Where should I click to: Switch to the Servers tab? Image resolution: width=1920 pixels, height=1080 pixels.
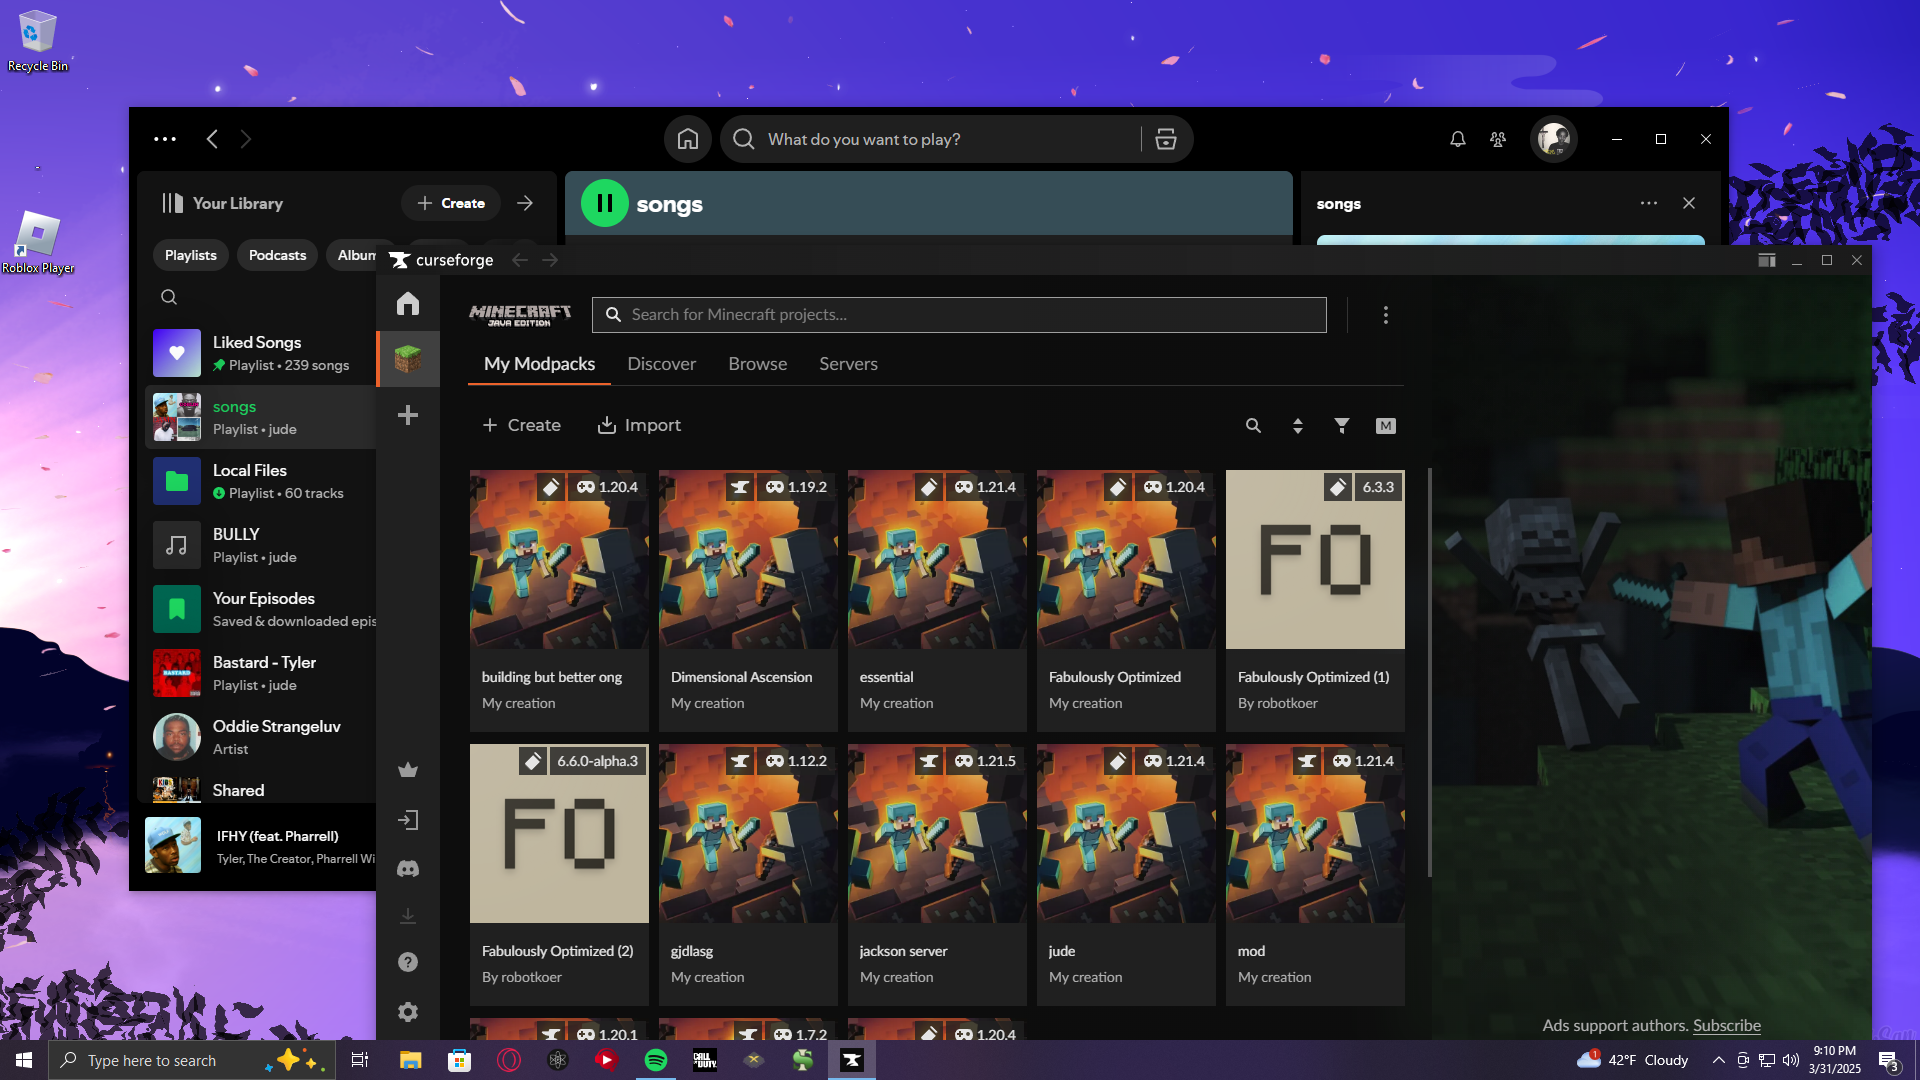(848, 364)
